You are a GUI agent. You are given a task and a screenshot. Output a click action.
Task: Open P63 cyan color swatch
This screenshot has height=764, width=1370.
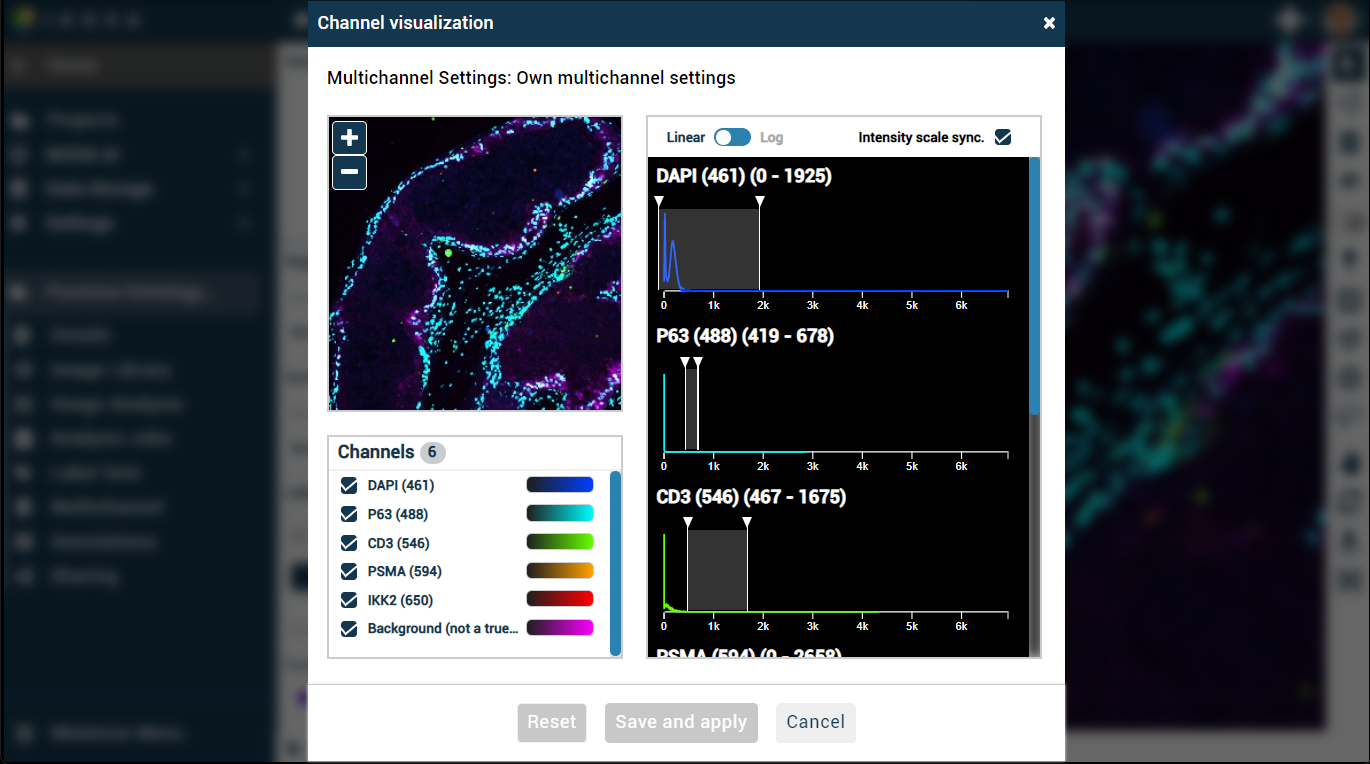pyautogui.click(x=560, y=513)
